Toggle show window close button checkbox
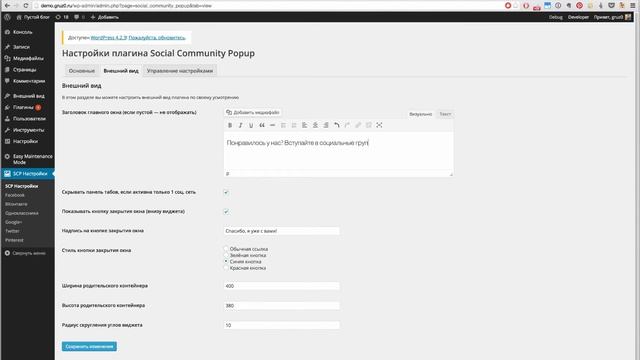Image resolution: width=640 pixels, height=360 pixels. click(226, 211)
